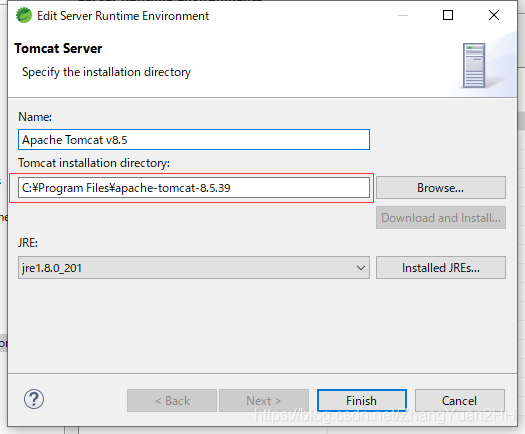The image size is (525, 434).
Task: Open the Installed JREs settings
Action: pos(441,268)
